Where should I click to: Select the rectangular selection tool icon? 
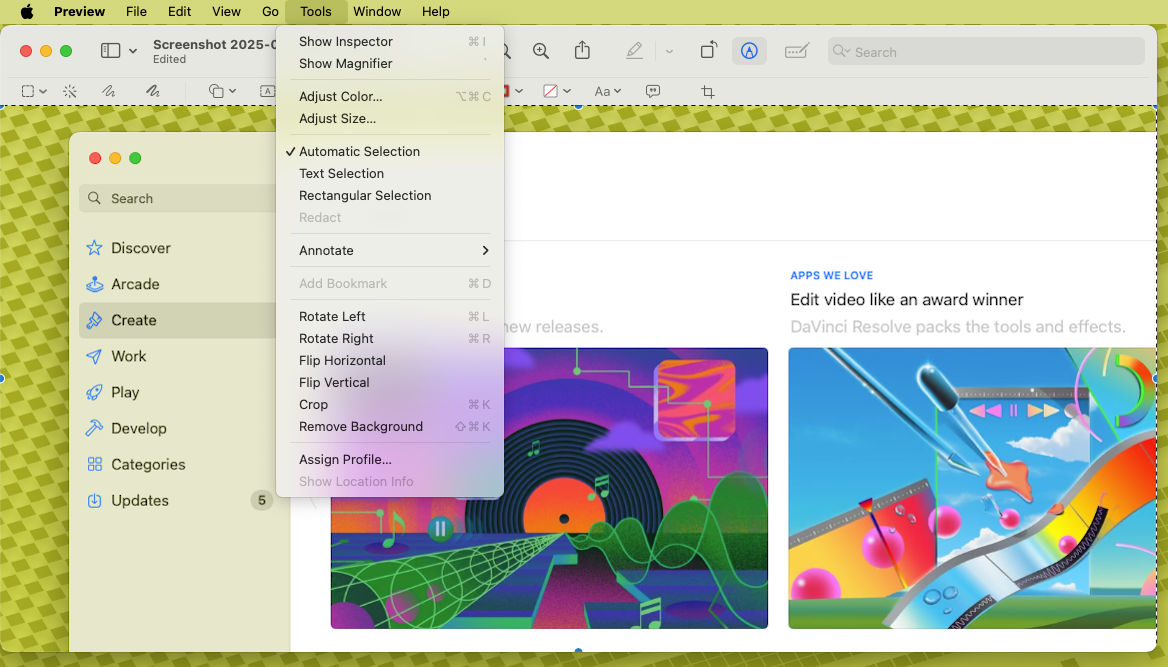pyautogui.click(x=28, y=91)
